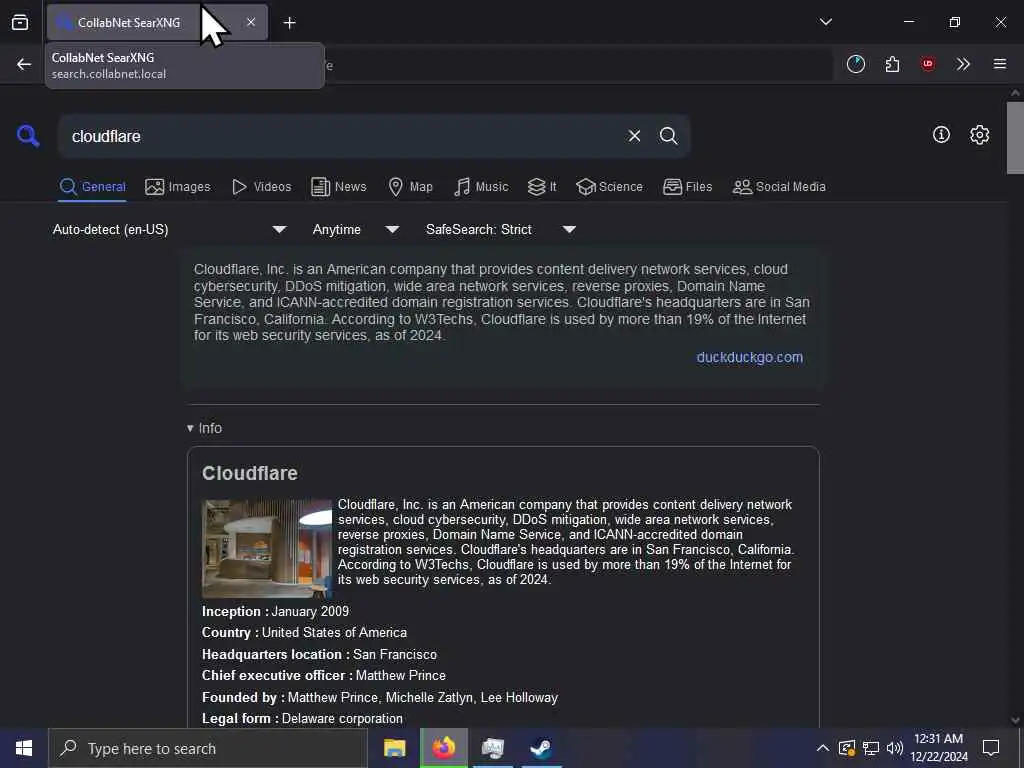The image size is (1024, 768).
Task: Switch to Social Media category
Action: (779, 187)
